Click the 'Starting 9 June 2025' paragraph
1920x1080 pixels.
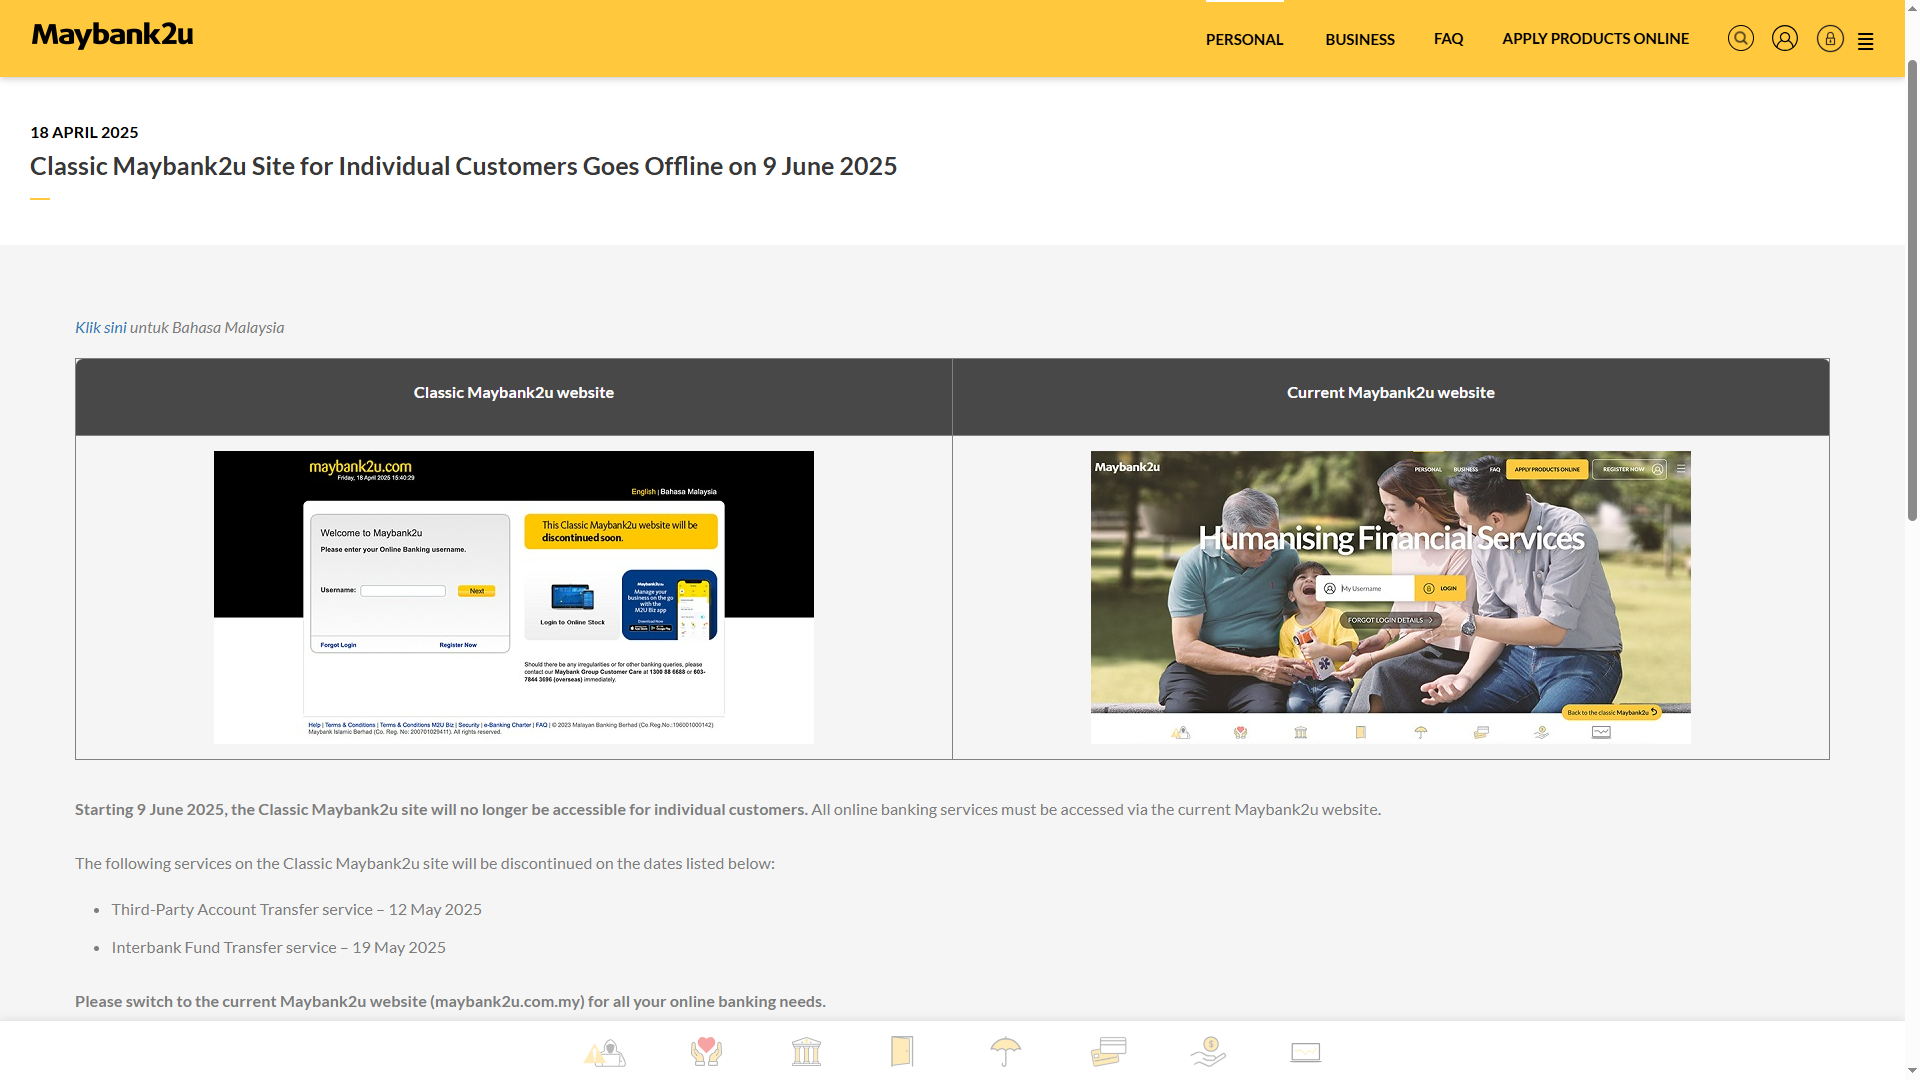click(x=727, y=809)
